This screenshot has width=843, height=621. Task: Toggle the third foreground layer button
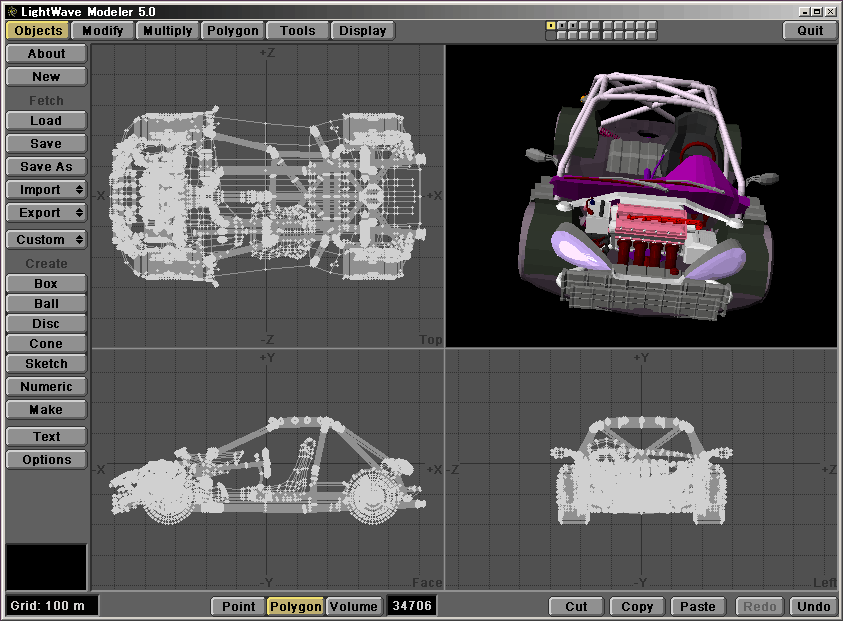(572, 25)
